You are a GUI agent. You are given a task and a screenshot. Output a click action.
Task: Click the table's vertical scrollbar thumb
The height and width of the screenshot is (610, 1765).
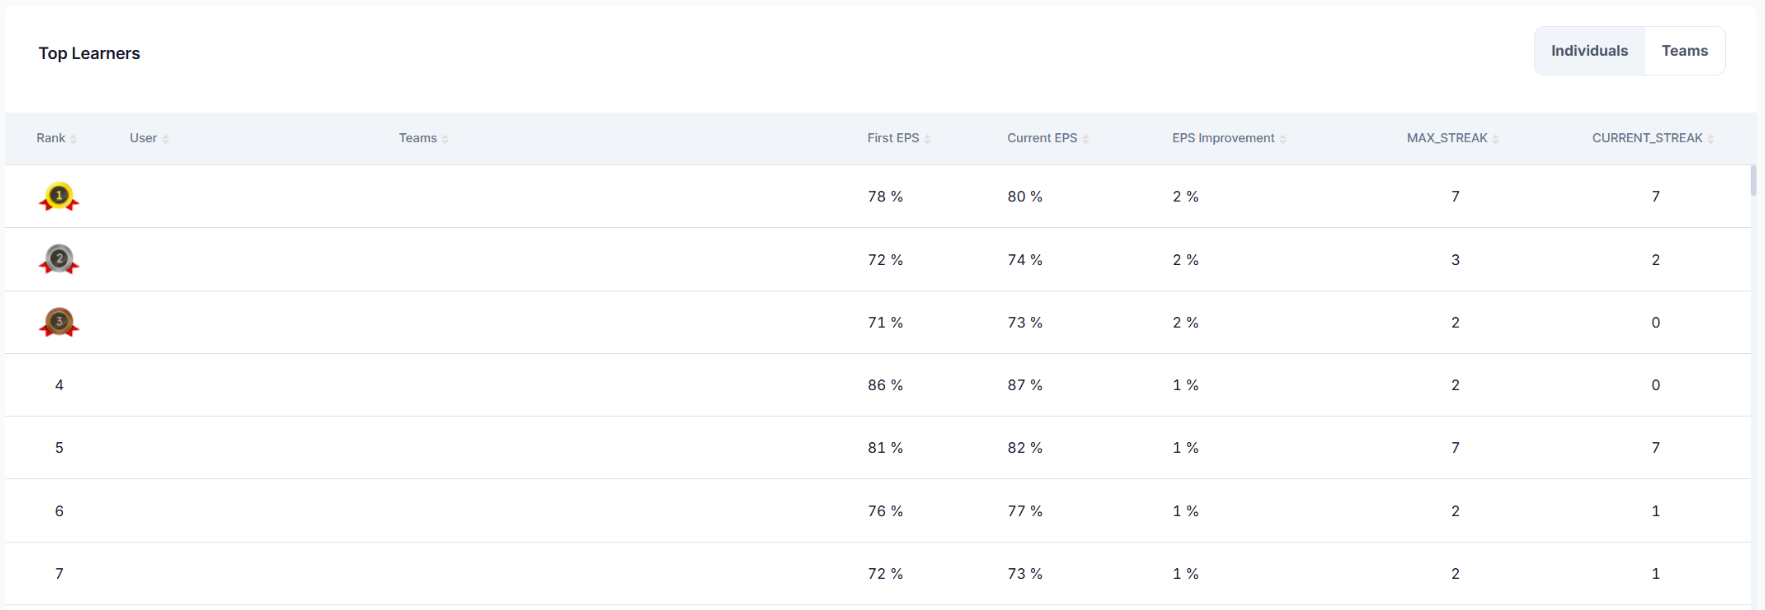coord(1753,181)
